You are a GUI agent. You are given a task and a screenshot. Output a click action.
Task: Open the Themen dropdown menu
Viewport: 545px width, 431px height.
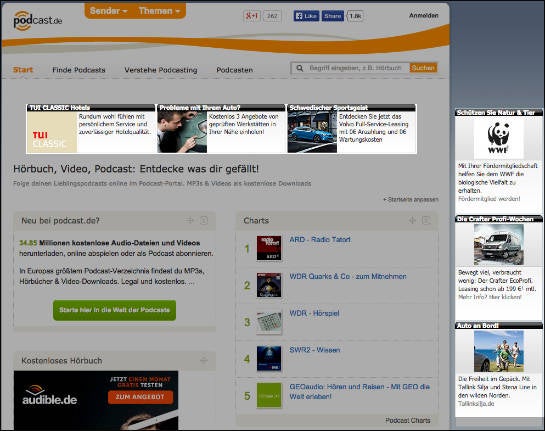click(159, 11)
